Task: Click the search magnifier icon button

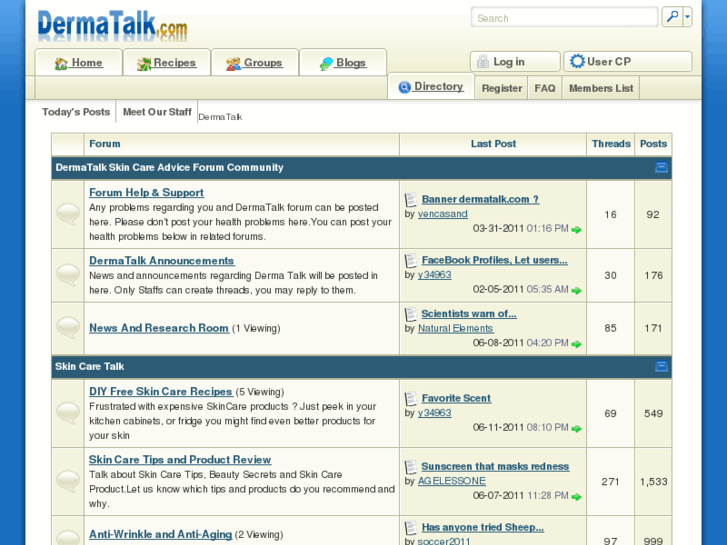Action: point(672,17)
